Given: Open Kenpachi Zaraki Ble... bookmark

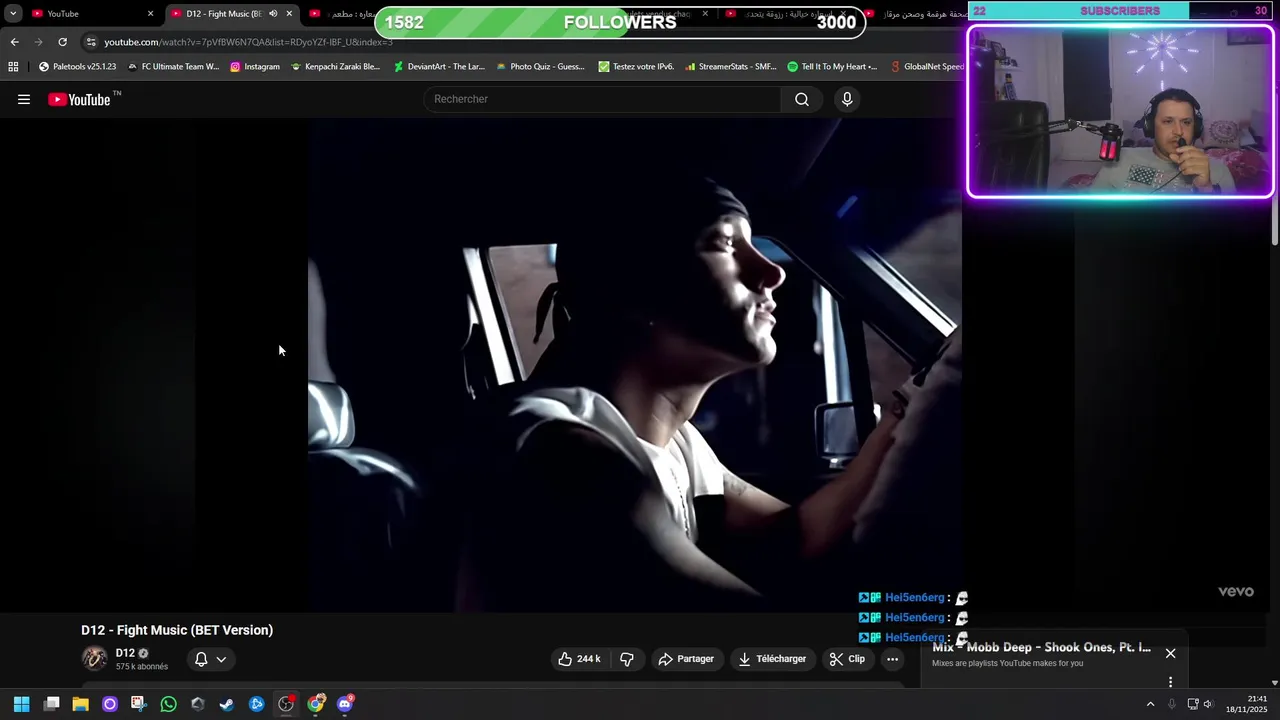Looking at the screenshot, I should (335, 67).
